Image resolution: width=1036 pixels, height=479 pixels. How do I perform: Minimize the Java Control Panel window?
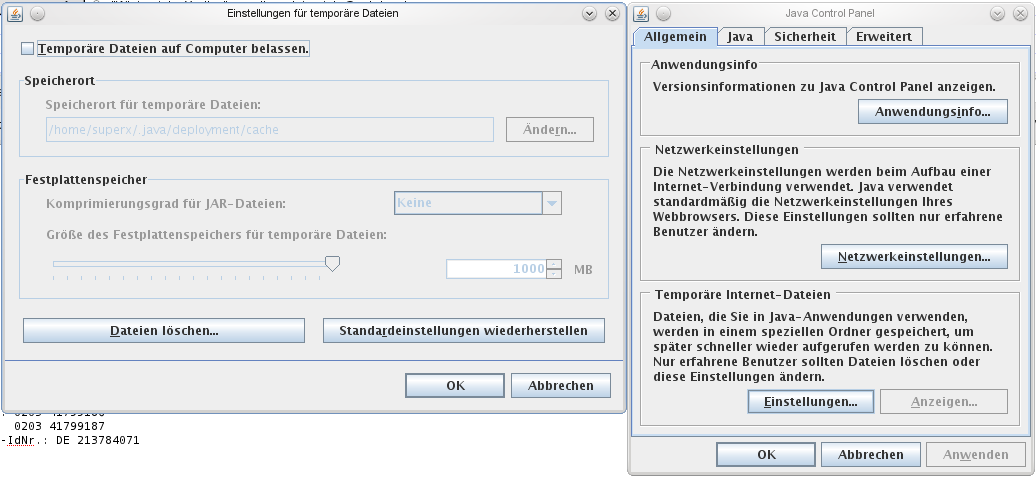point(998,13)
